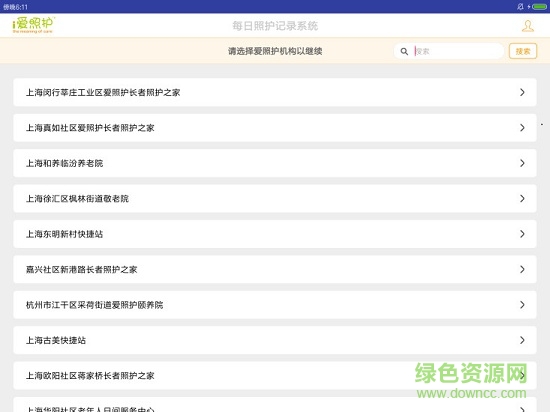Click the magnifier icon in search box
The width and height of the screenshot is (550, 412).
[404, 52]
